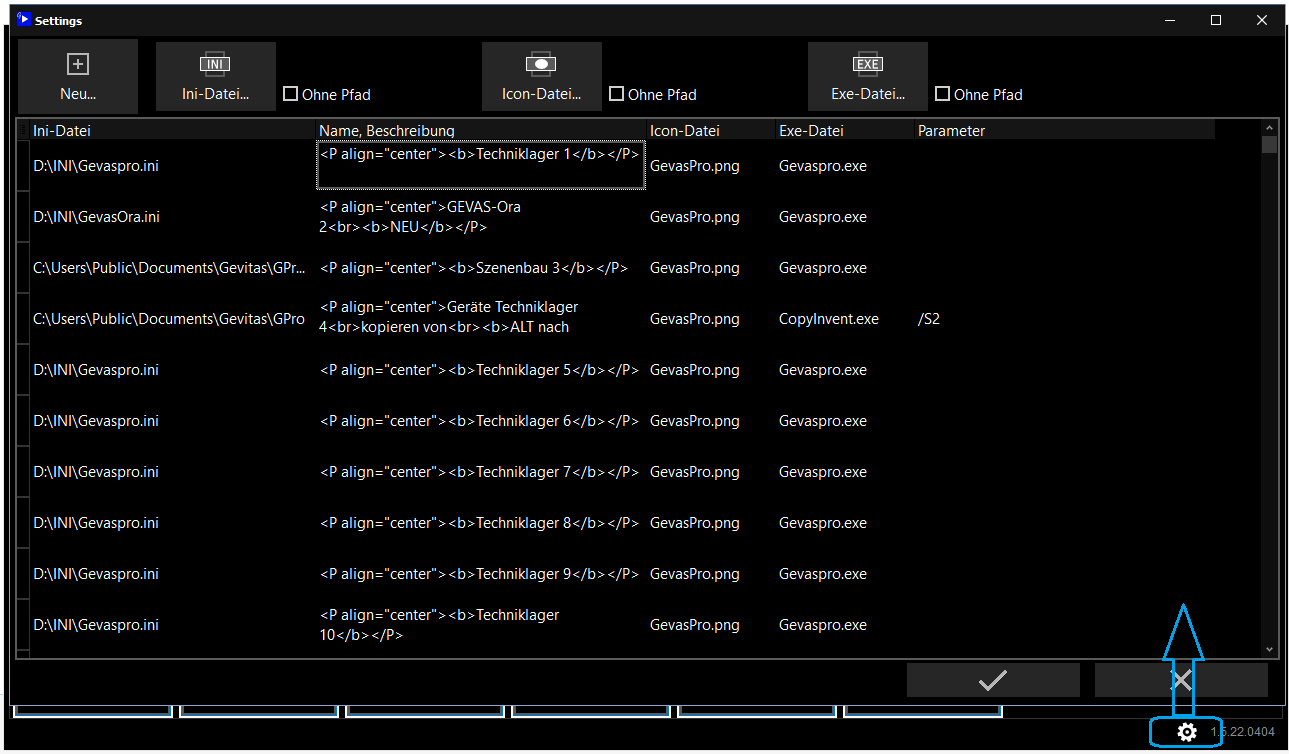Click the Ini-Datei column header

coord(173,130)
